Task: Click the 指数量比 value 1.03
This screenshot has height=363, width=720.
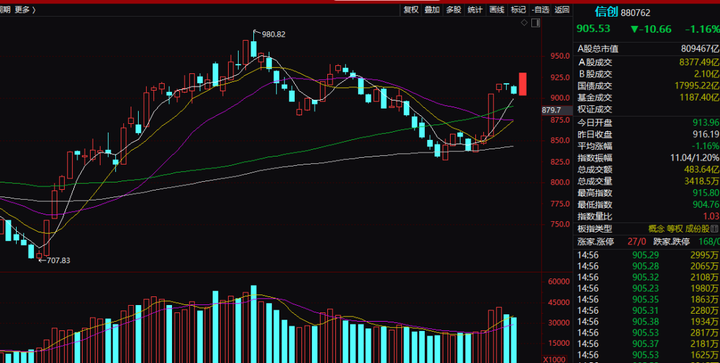Action: point(711,216)
